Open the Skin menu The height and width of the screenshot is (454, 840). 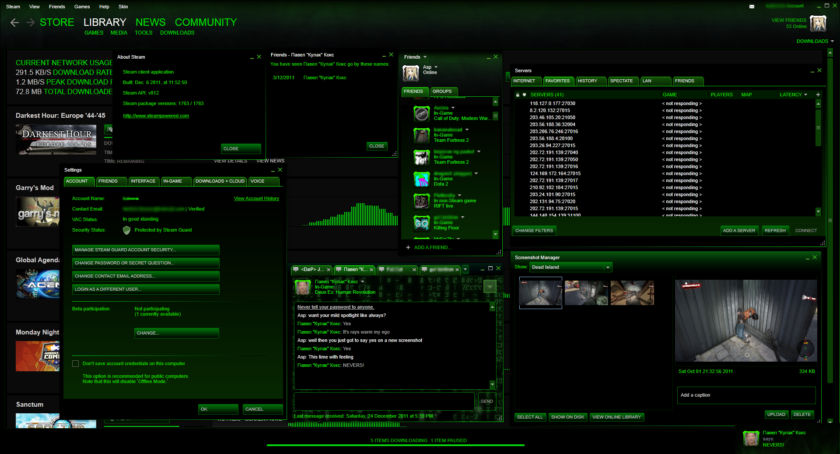click(123, 6)
